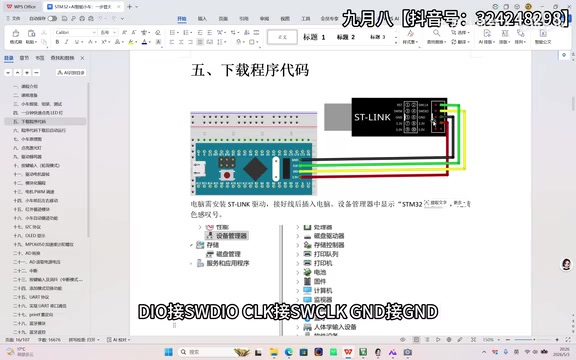Apply Bold formatting
576x360 pixels.
57,42
